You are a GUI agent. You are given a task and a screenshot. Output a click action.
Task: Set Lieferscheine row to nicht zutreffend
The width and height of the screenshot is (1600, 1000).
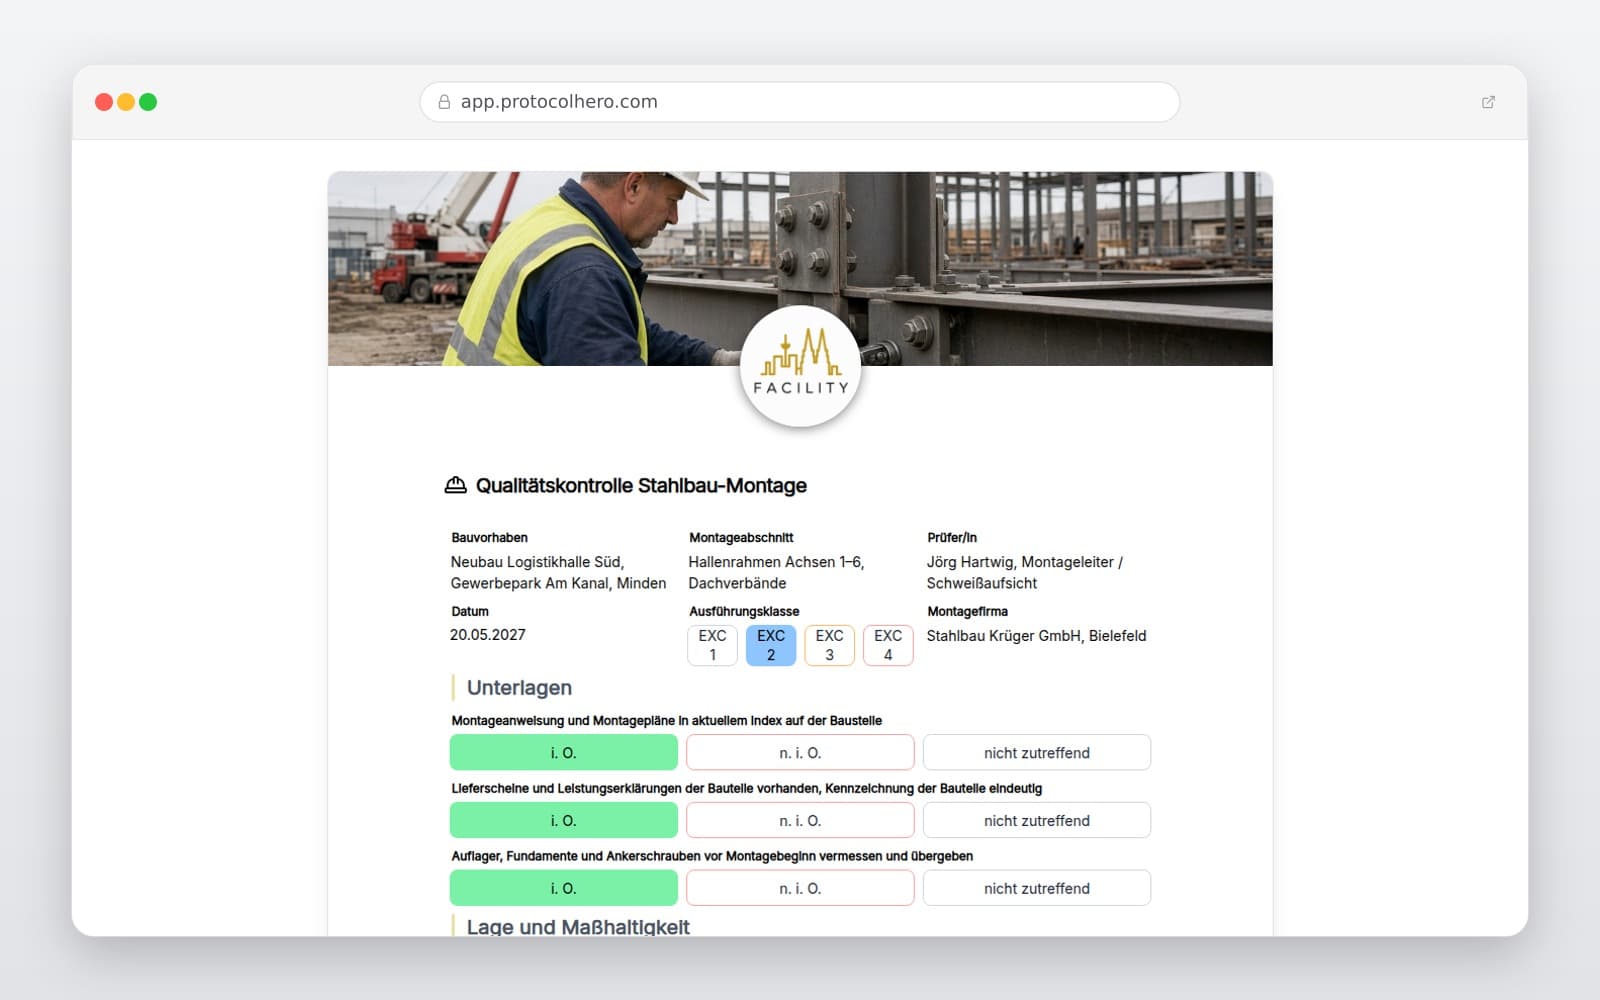pos(1037,820)
